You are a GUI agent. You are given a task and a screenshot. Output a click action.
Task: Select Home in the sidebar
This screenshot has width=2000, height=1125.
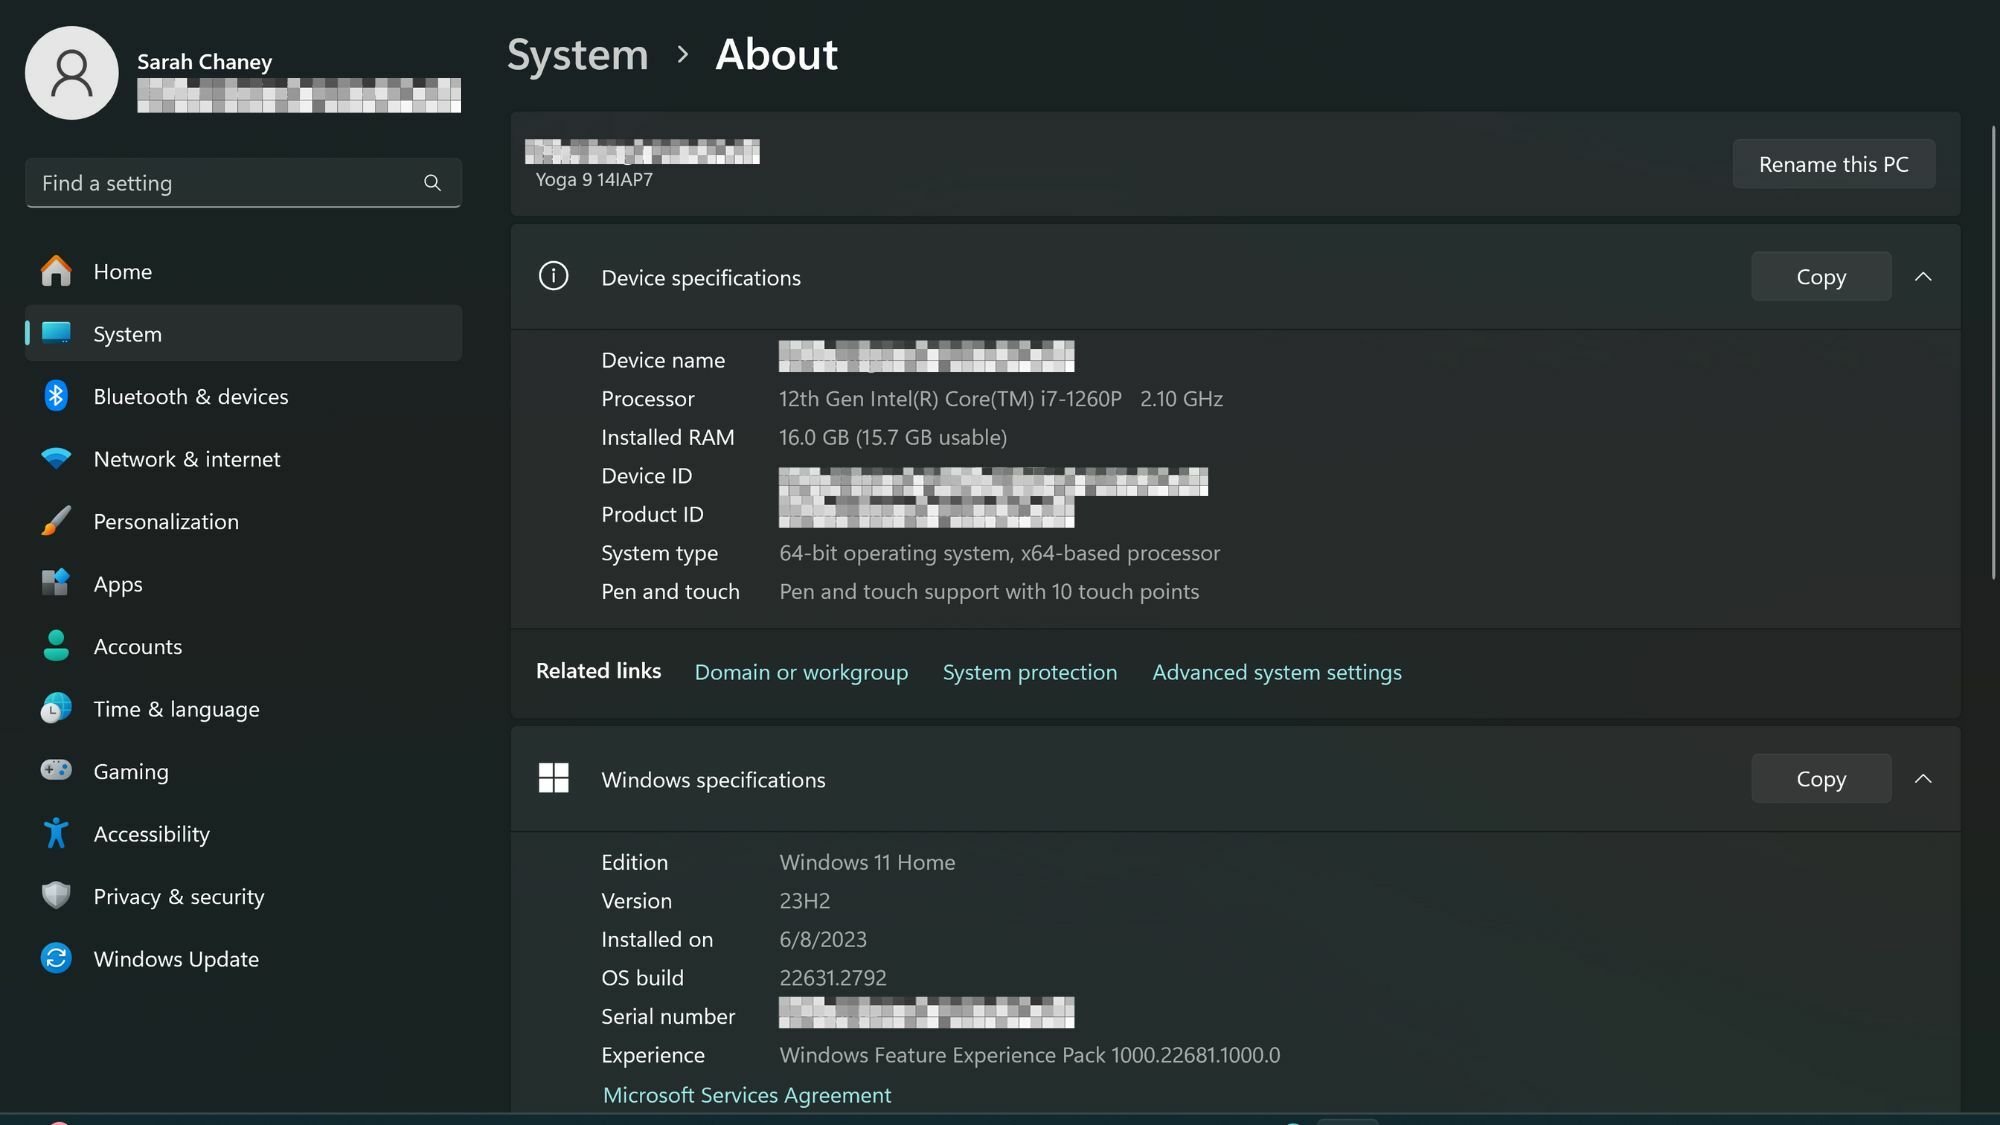pos(122,271)
